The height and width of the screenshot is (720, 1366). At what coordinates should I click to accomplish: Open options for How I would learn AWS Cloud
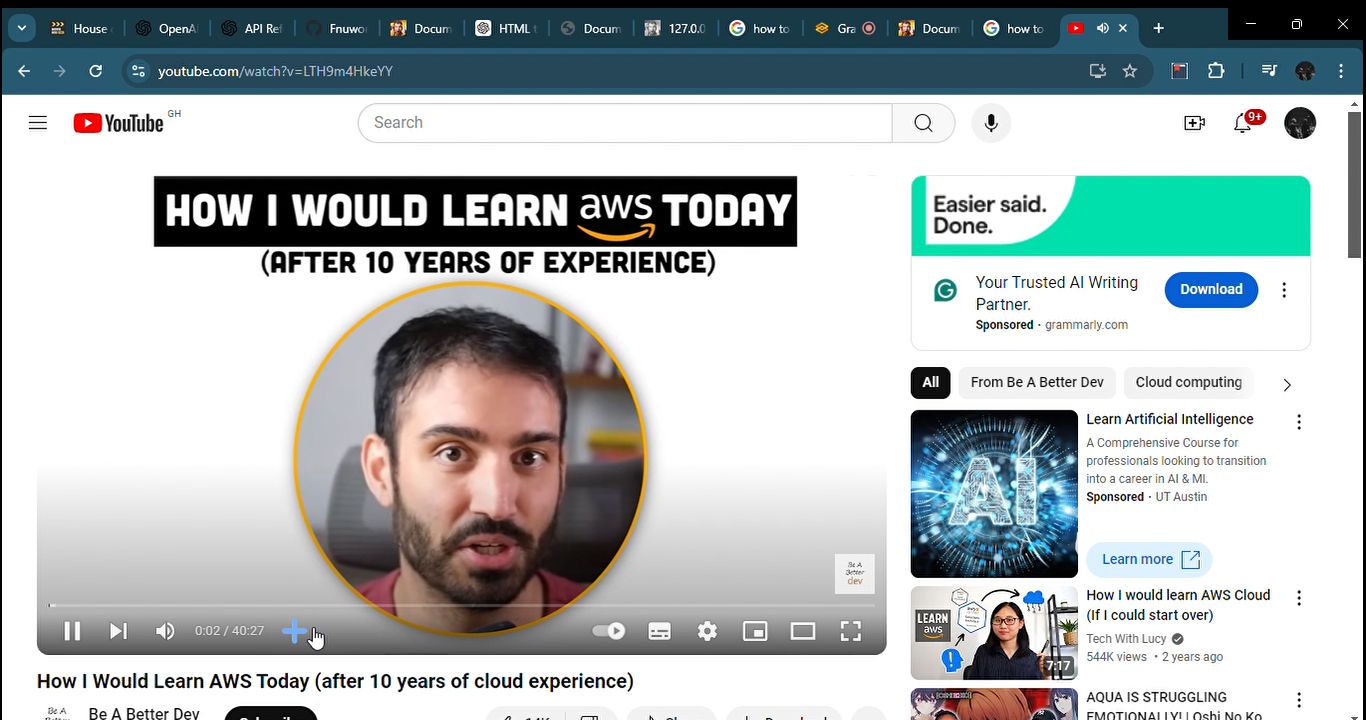pos(1299,598)
